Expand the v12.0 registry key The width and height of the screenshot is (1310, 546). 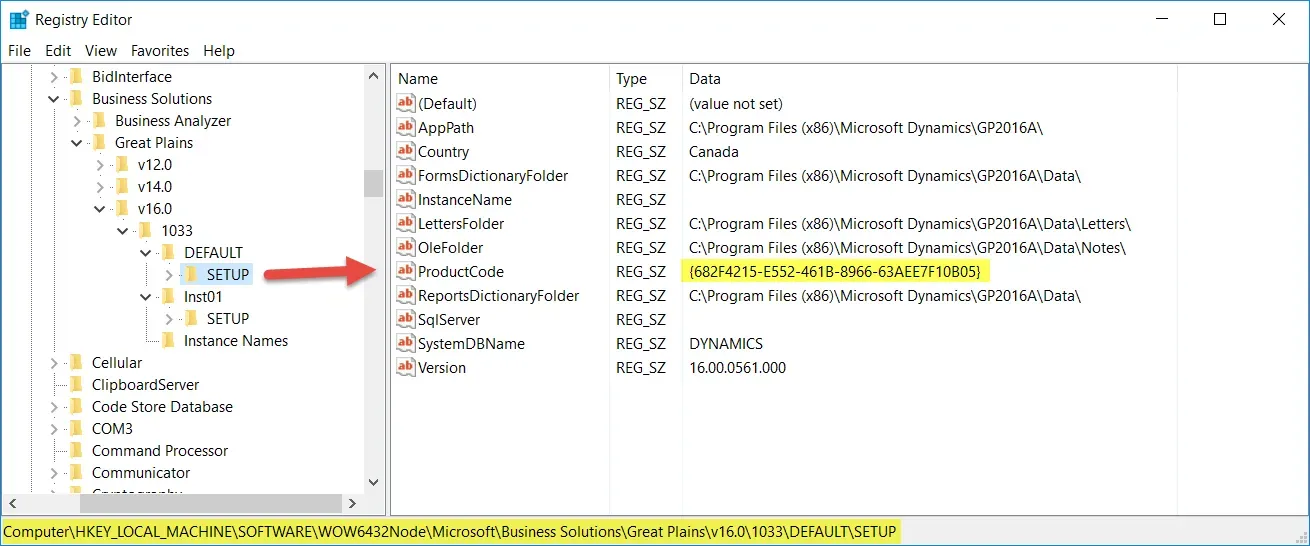99,165
